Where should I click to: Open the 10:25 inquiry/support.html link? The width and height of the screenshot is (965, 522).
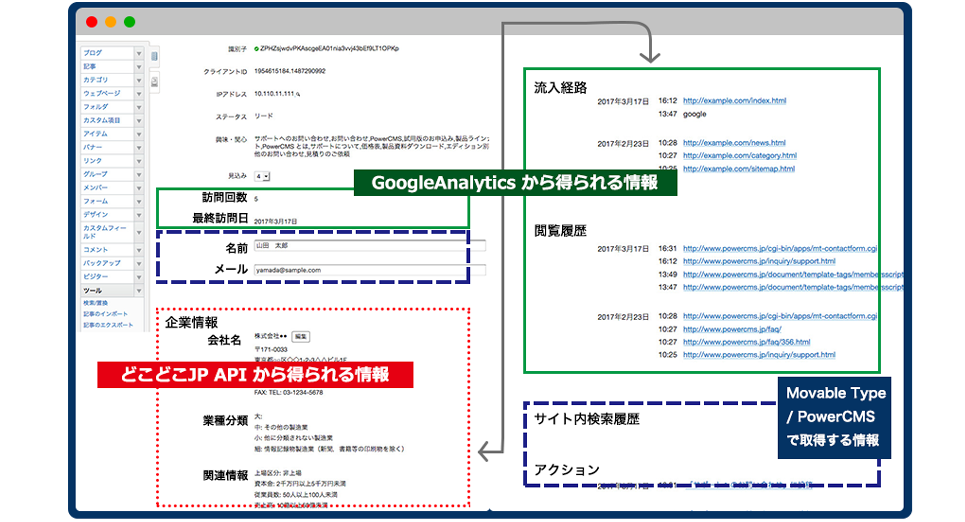(x=759, y=355)
